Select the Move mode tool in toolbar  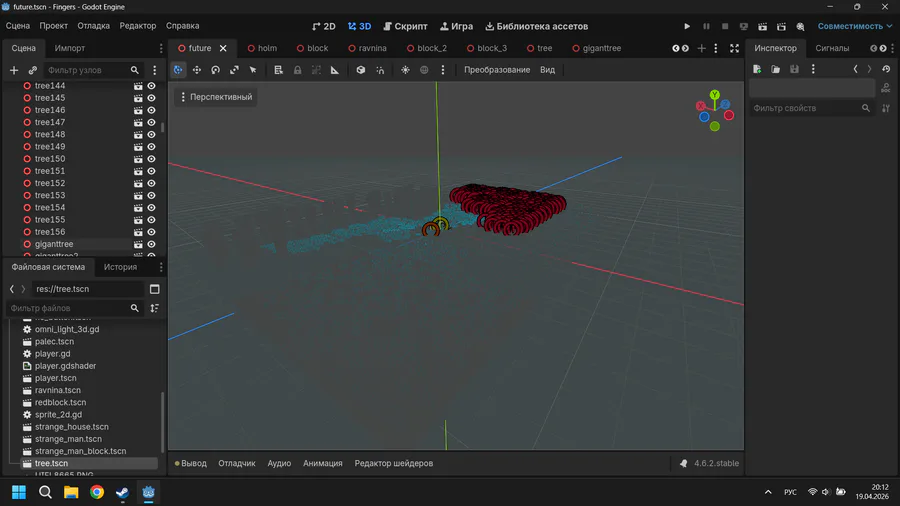pyautogui.click(x=197, y=70)
